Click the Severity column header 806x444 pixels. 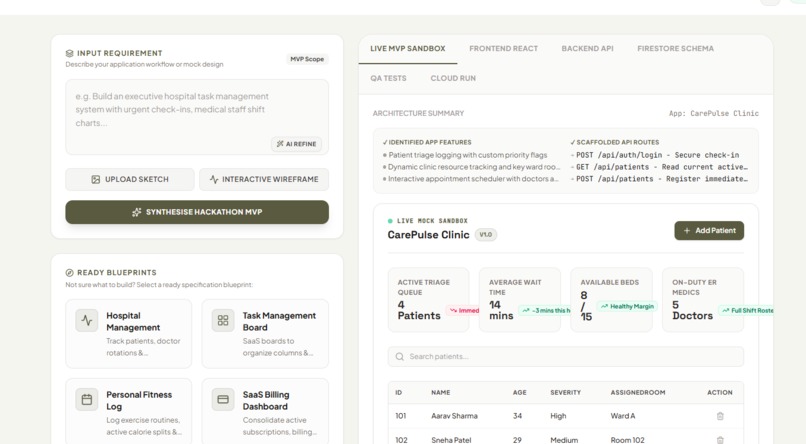(565, 392)
